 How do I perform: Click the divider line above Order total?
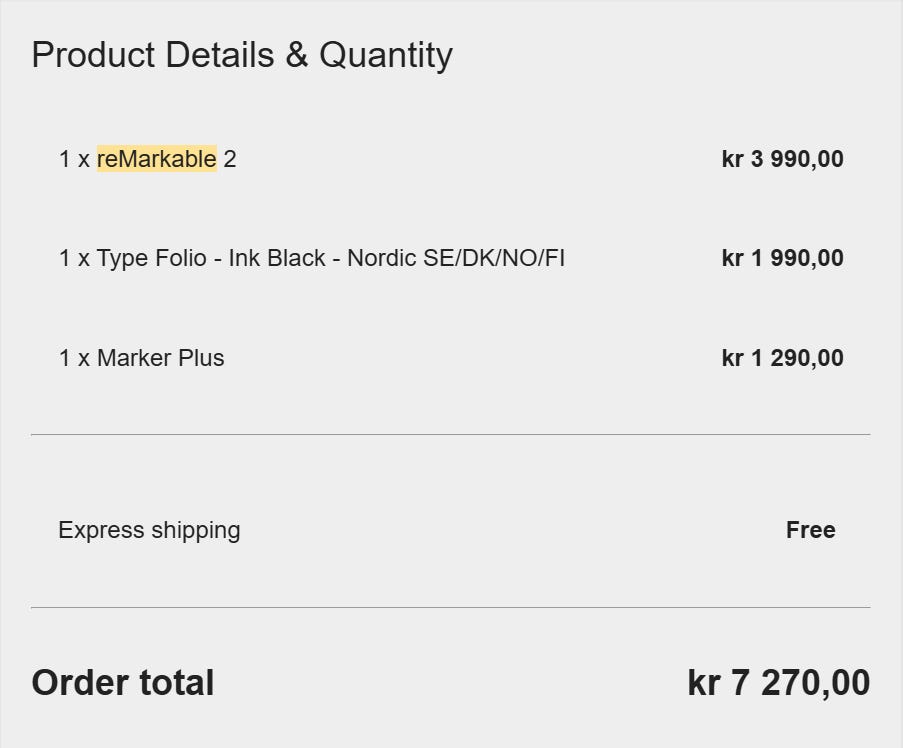tap(450, 607)
